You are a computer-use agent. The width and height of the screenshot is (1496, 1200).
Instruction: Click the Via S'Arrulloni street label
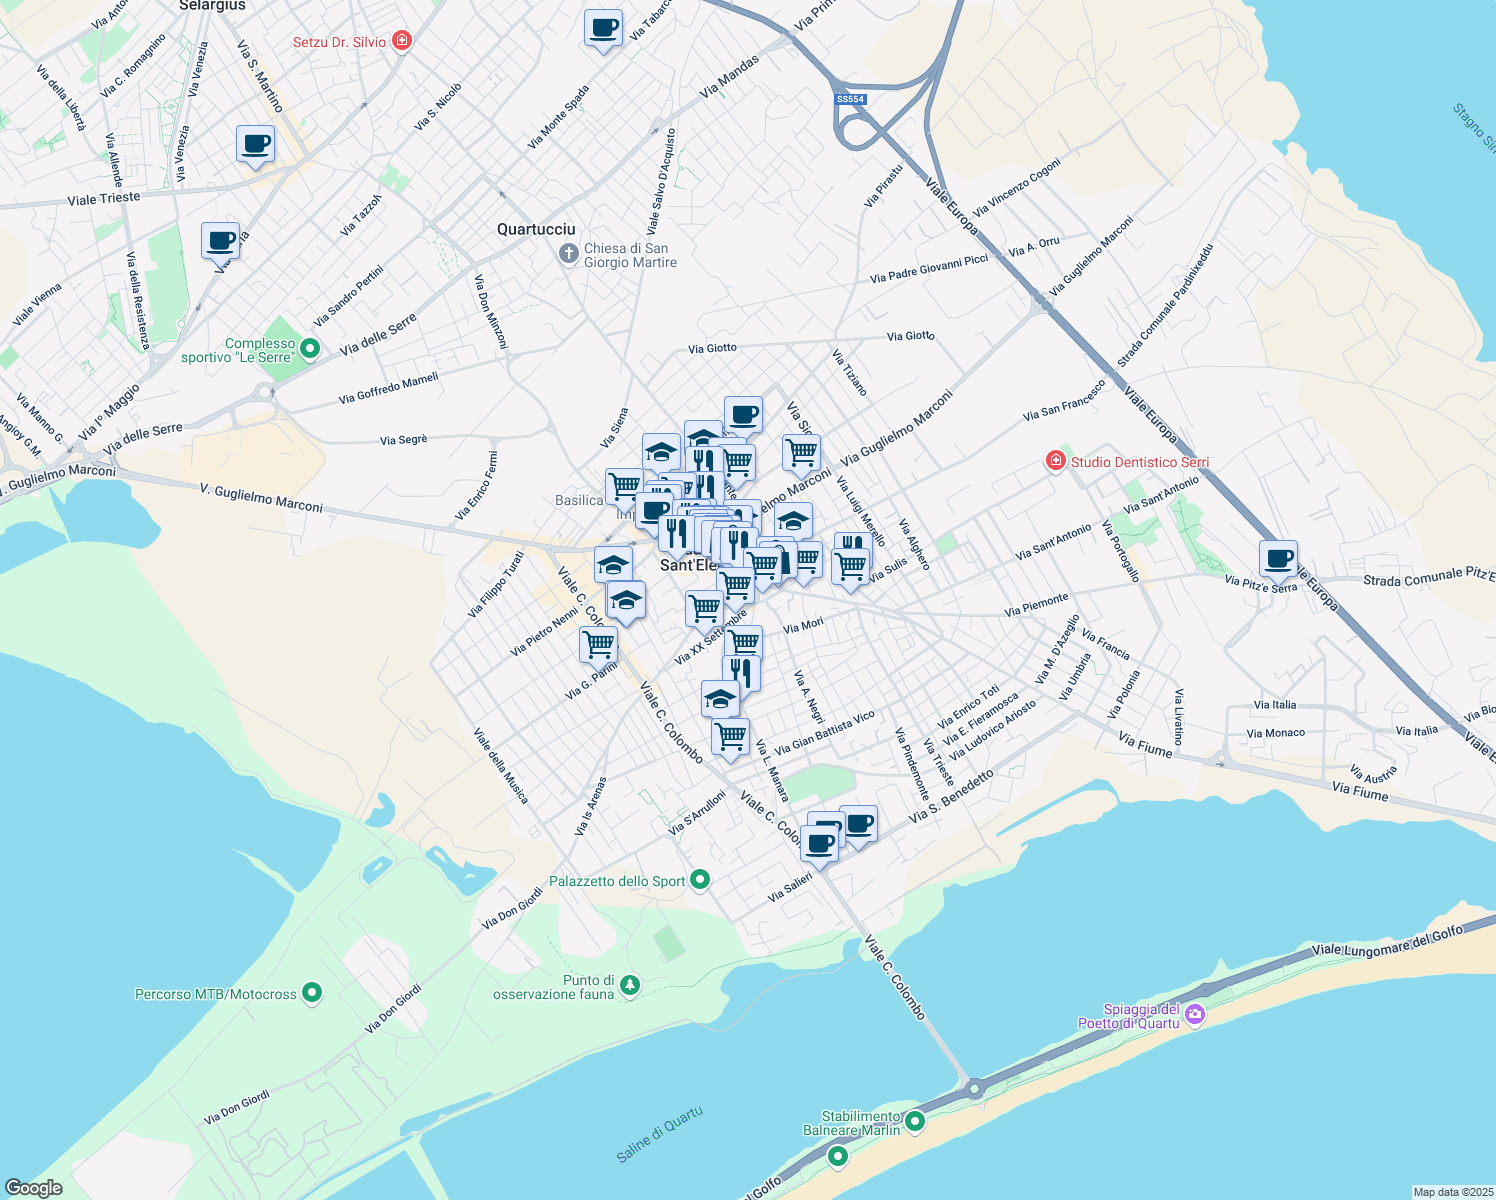tap(697, 813)
